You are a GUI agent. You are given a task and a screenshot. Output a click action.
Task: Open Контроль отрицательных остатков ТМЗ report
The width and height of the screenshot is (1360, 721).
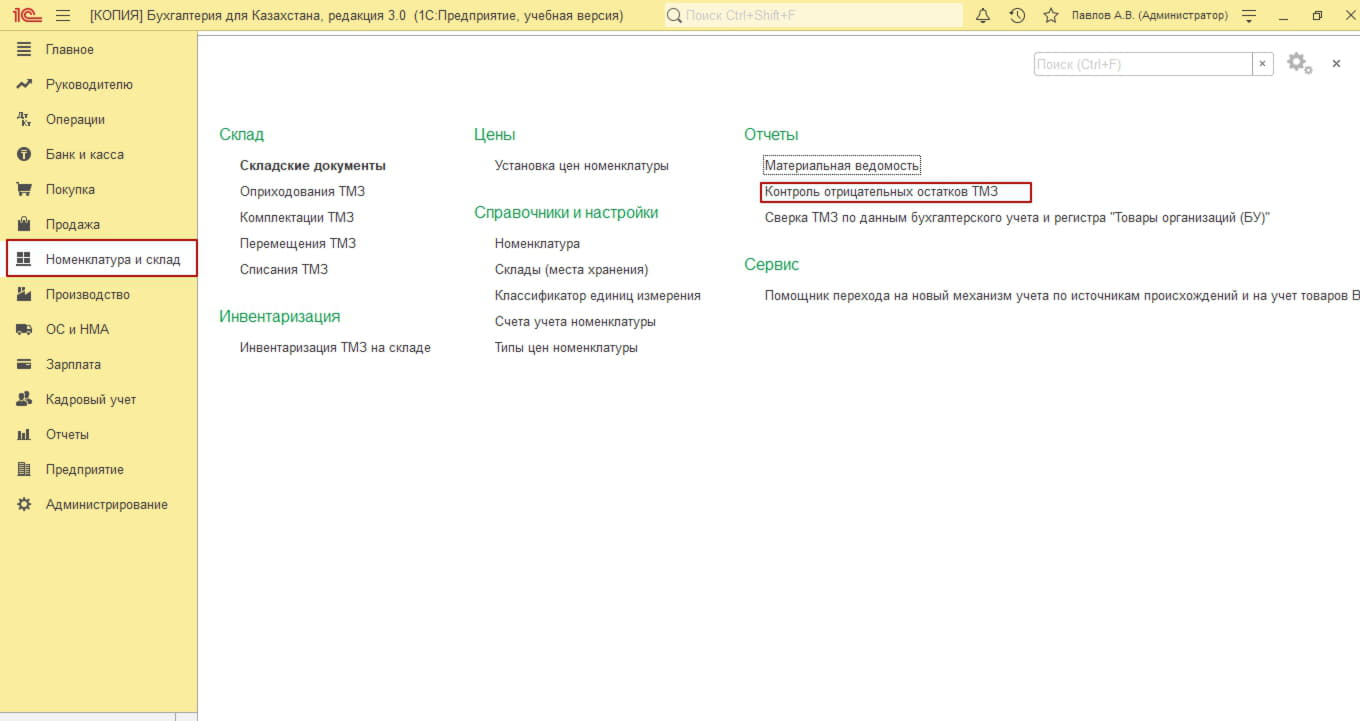click(881, 192)
